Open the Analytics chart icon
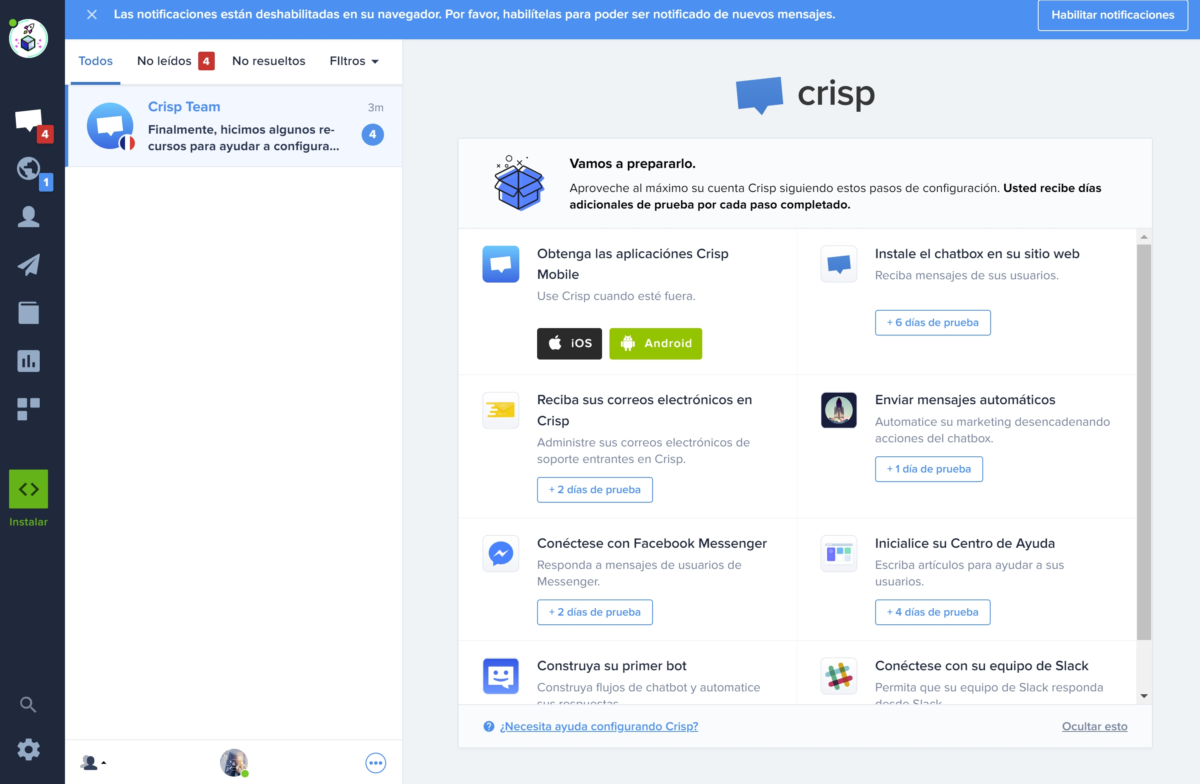Screen dimensions: 1200x784 click(29, 361)
